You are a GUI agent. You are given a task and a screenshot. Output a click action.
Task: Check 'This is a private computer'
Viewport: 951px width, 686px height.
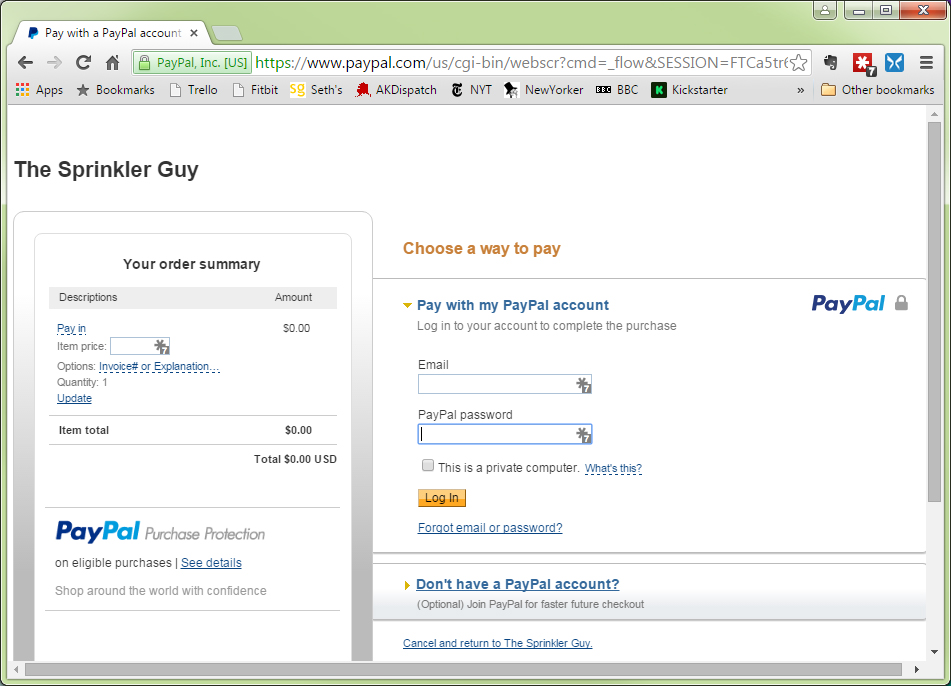click(x=428, y=465)
